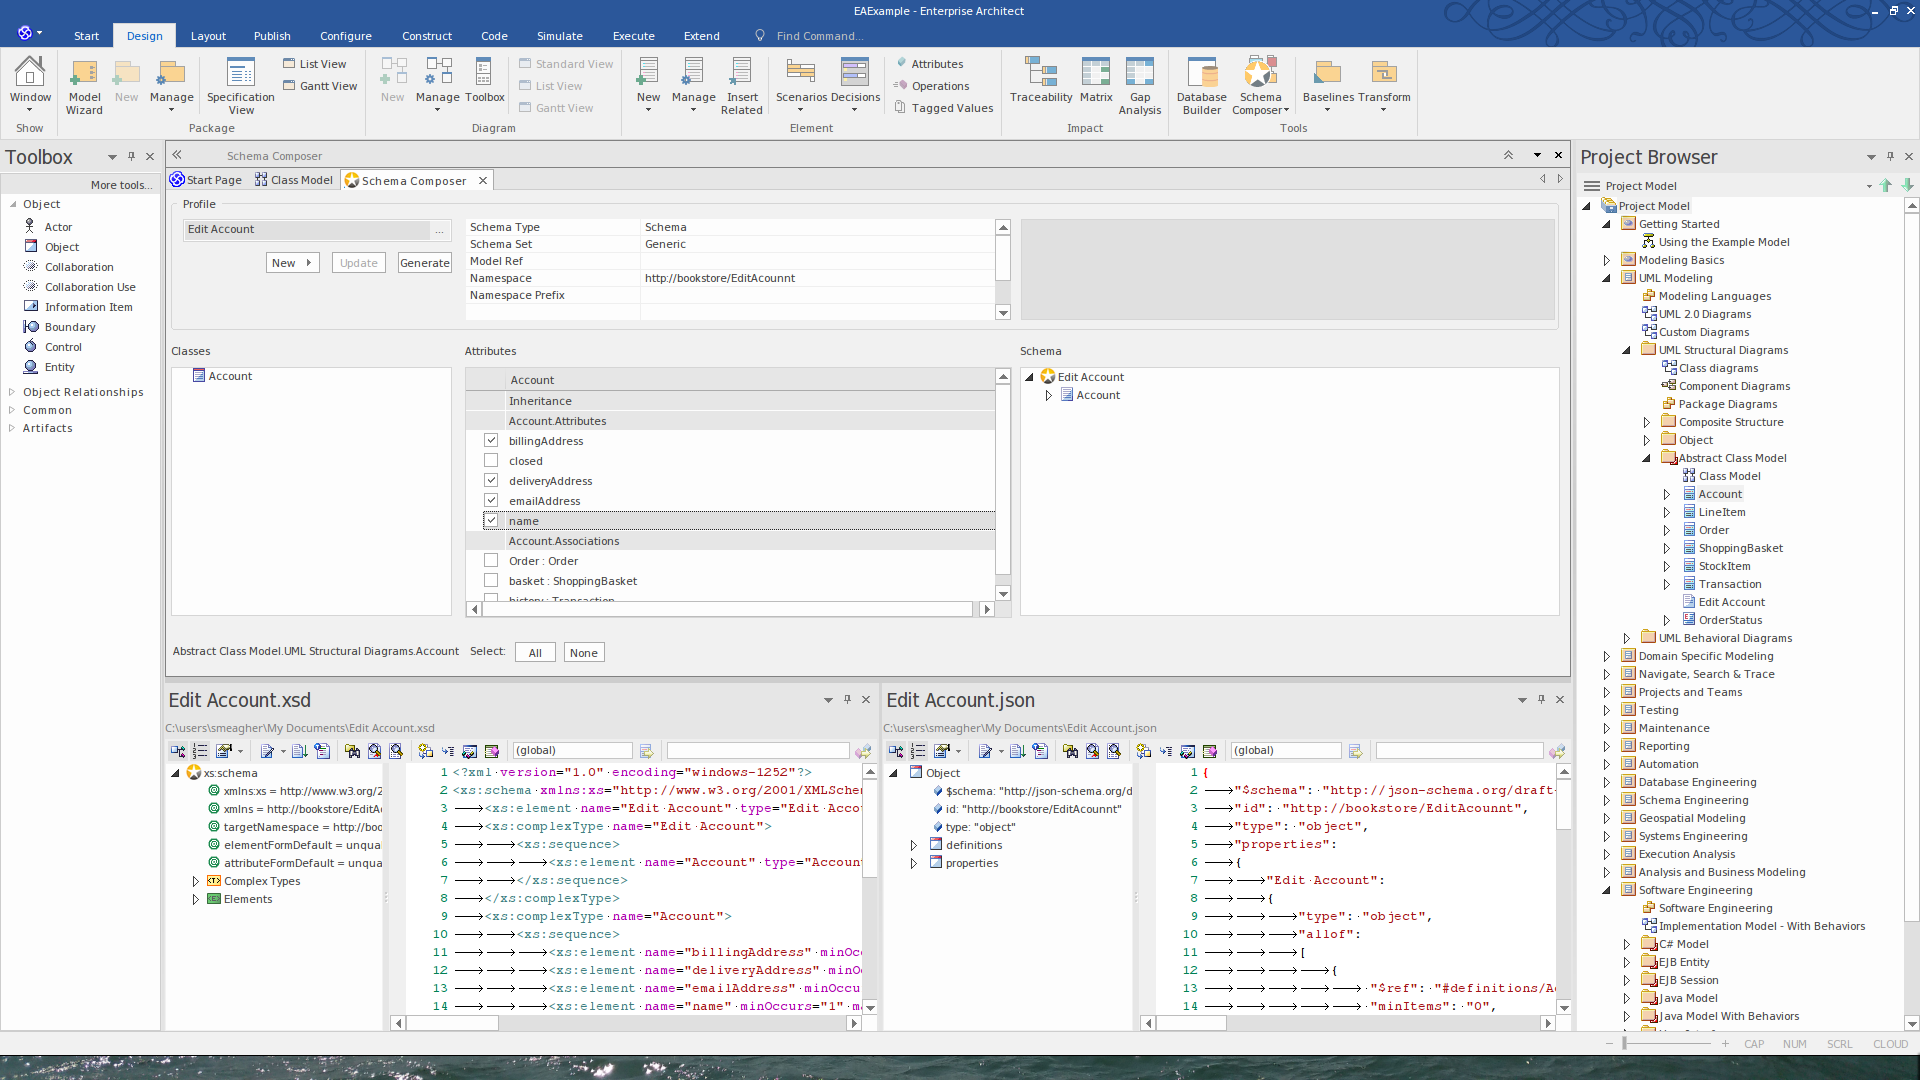Expand Complex Types in xsd tree
This screenshot has height=1080, width=1920.
pyautogui.click(x=196, y=882)
